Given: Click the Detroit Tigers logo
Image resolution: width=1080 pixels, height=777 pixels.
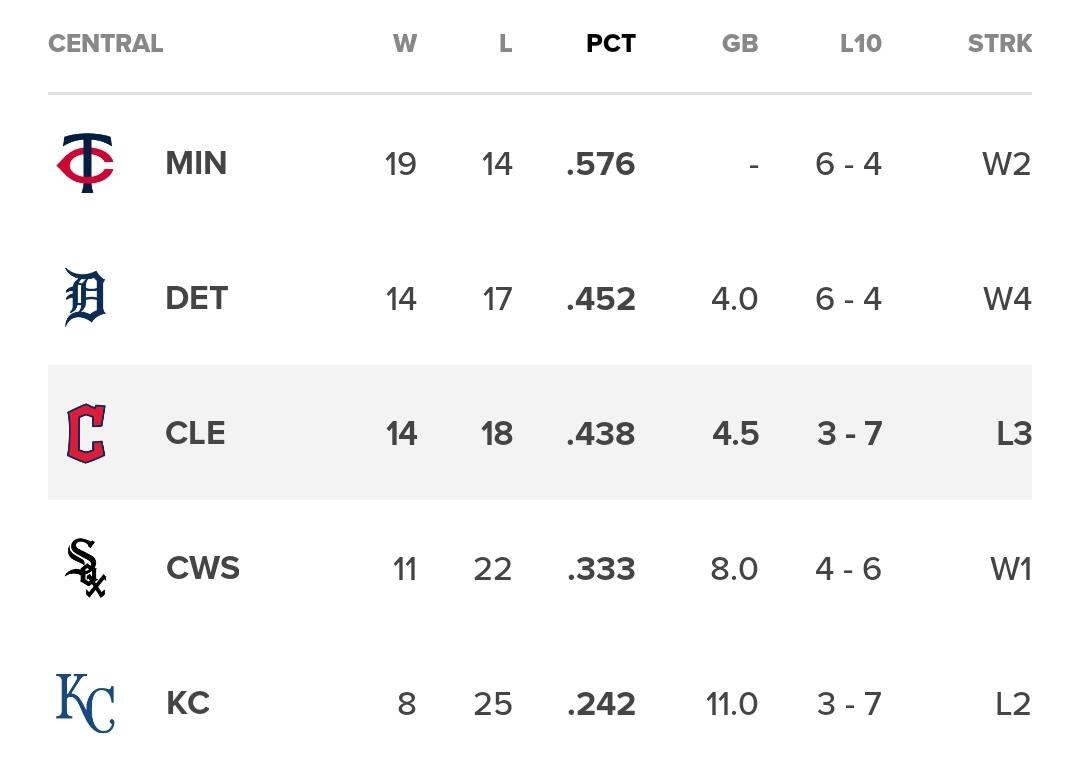Looking at the screenshot, I should pos(85,298).
